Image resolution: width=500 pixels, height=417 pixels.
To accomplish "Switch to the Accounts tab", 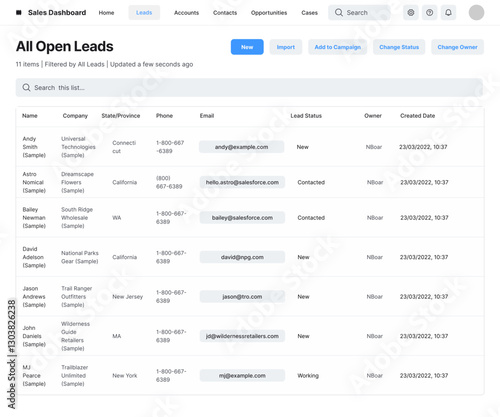I will [x=186, y=13].
